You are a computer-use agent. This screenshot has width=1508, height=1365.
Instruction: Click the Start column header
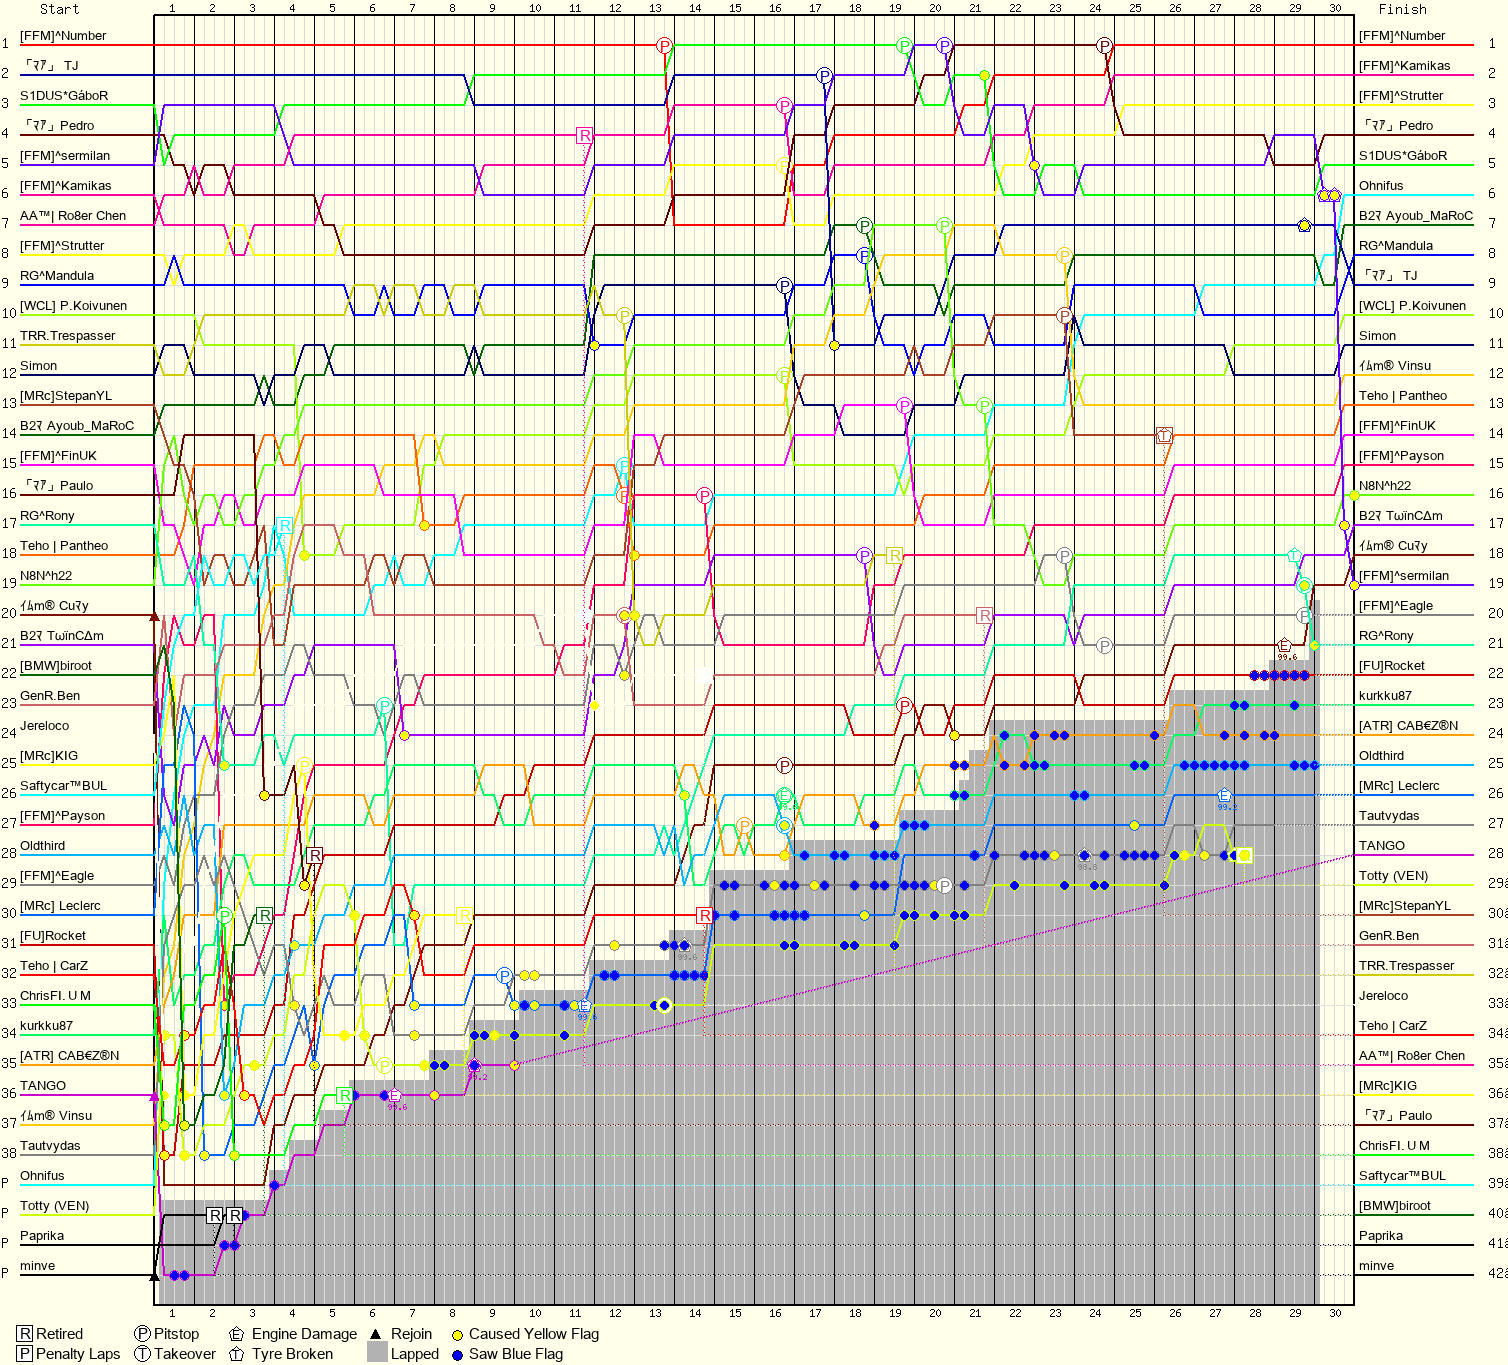click(x=59, y=9)
